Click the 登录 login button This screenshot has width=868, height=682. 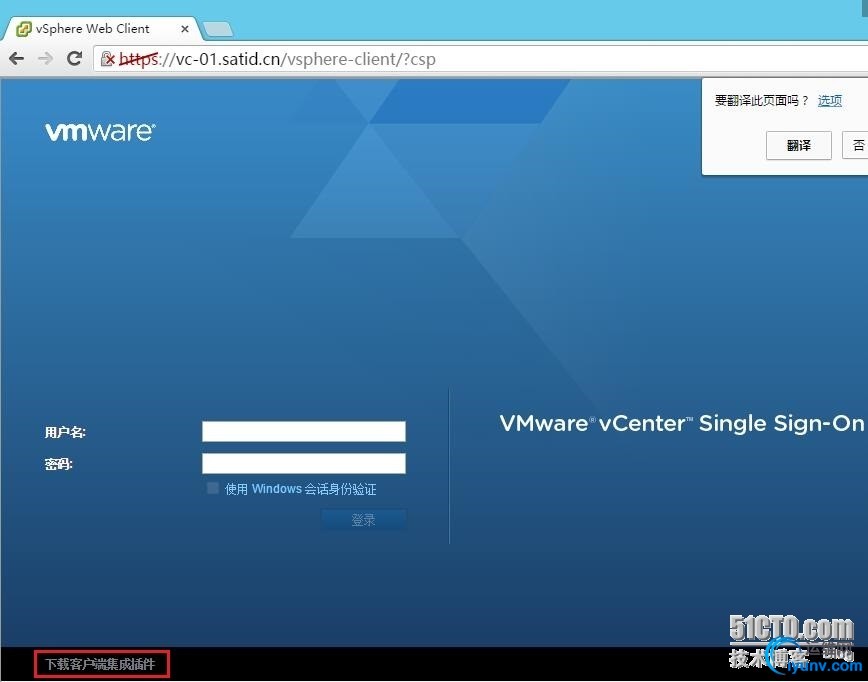(364, 520)
